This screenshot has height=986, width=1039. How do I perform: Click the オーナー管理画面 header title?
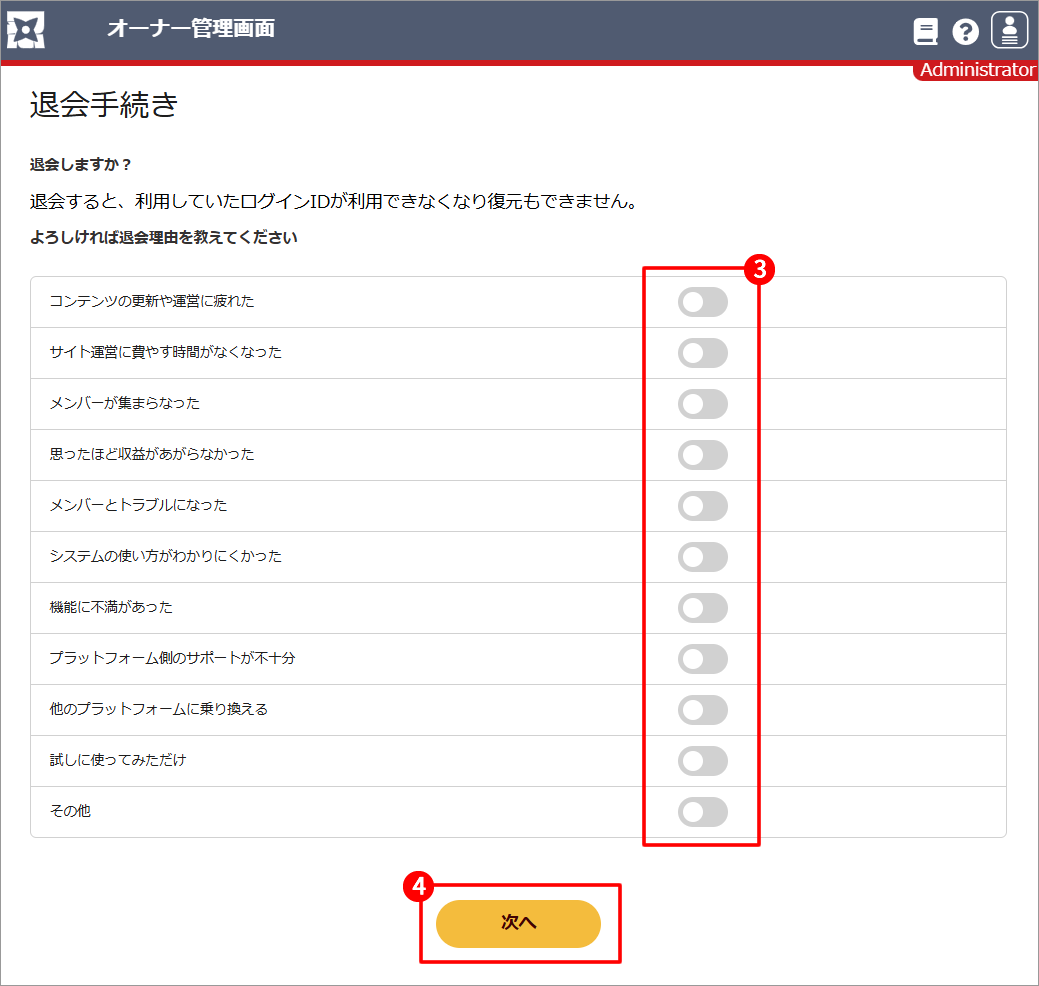(x=190, y=29)
